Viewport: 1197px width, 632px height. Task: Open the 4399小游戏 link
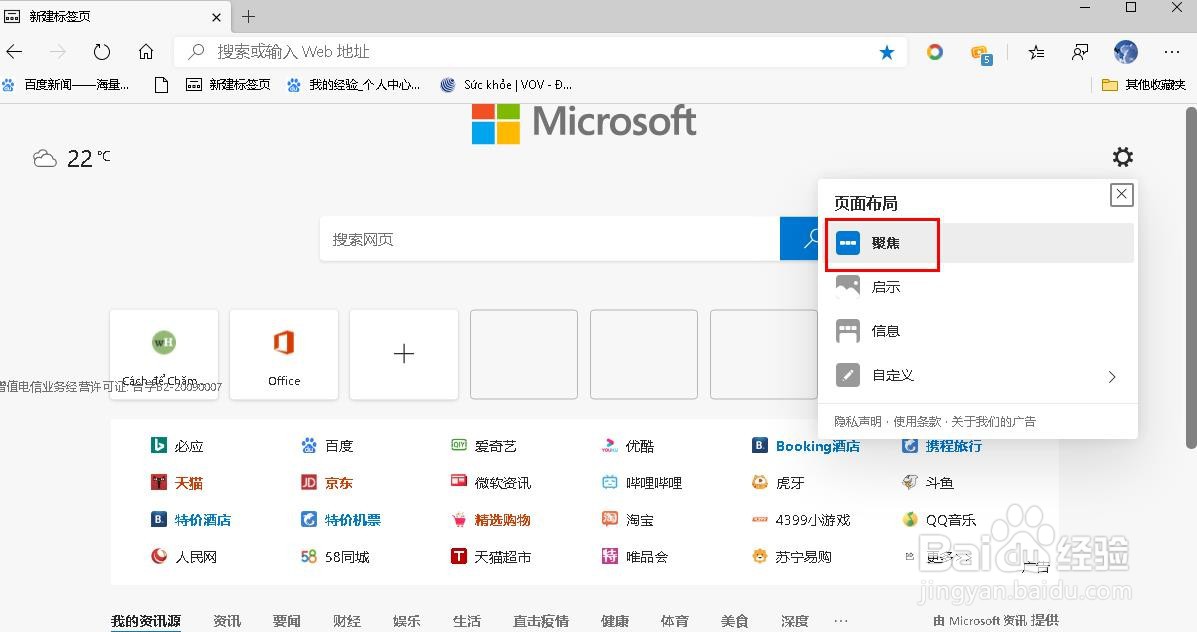(x=802, y=520)
